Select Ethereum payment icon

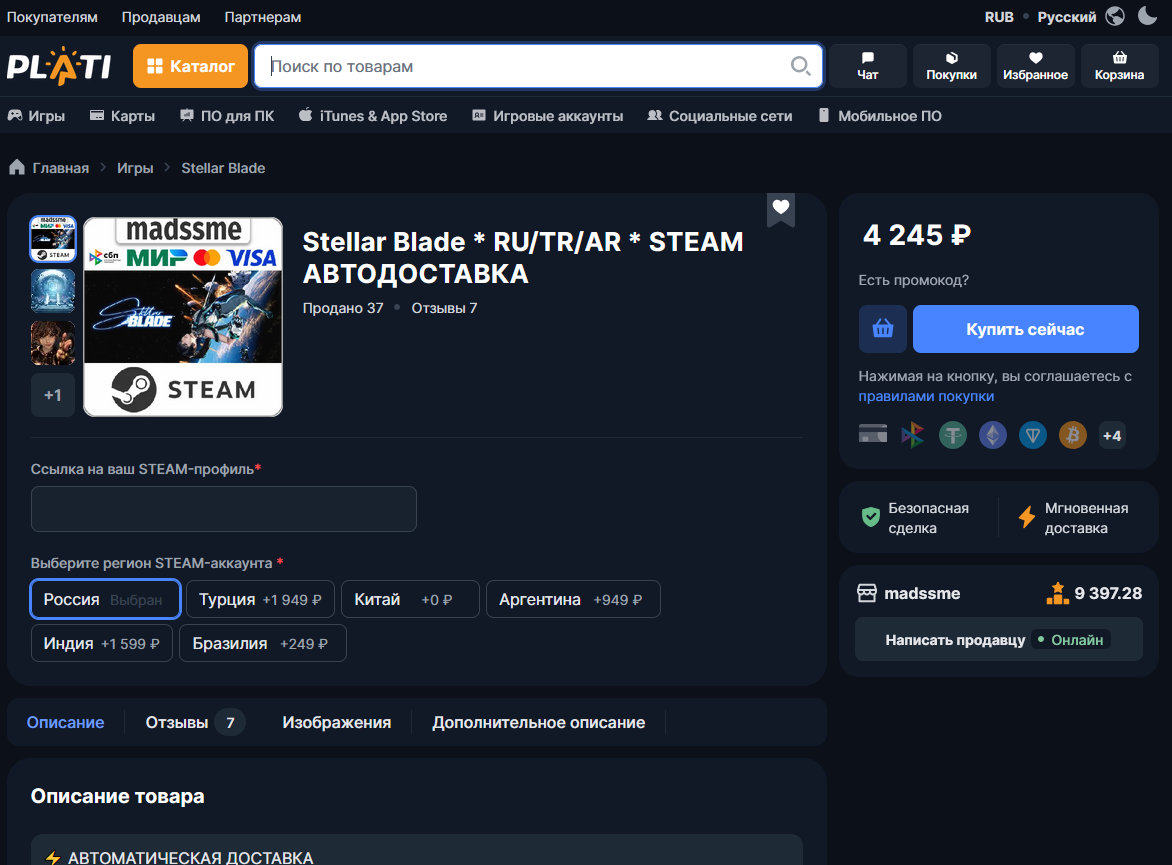coord(993,435)
